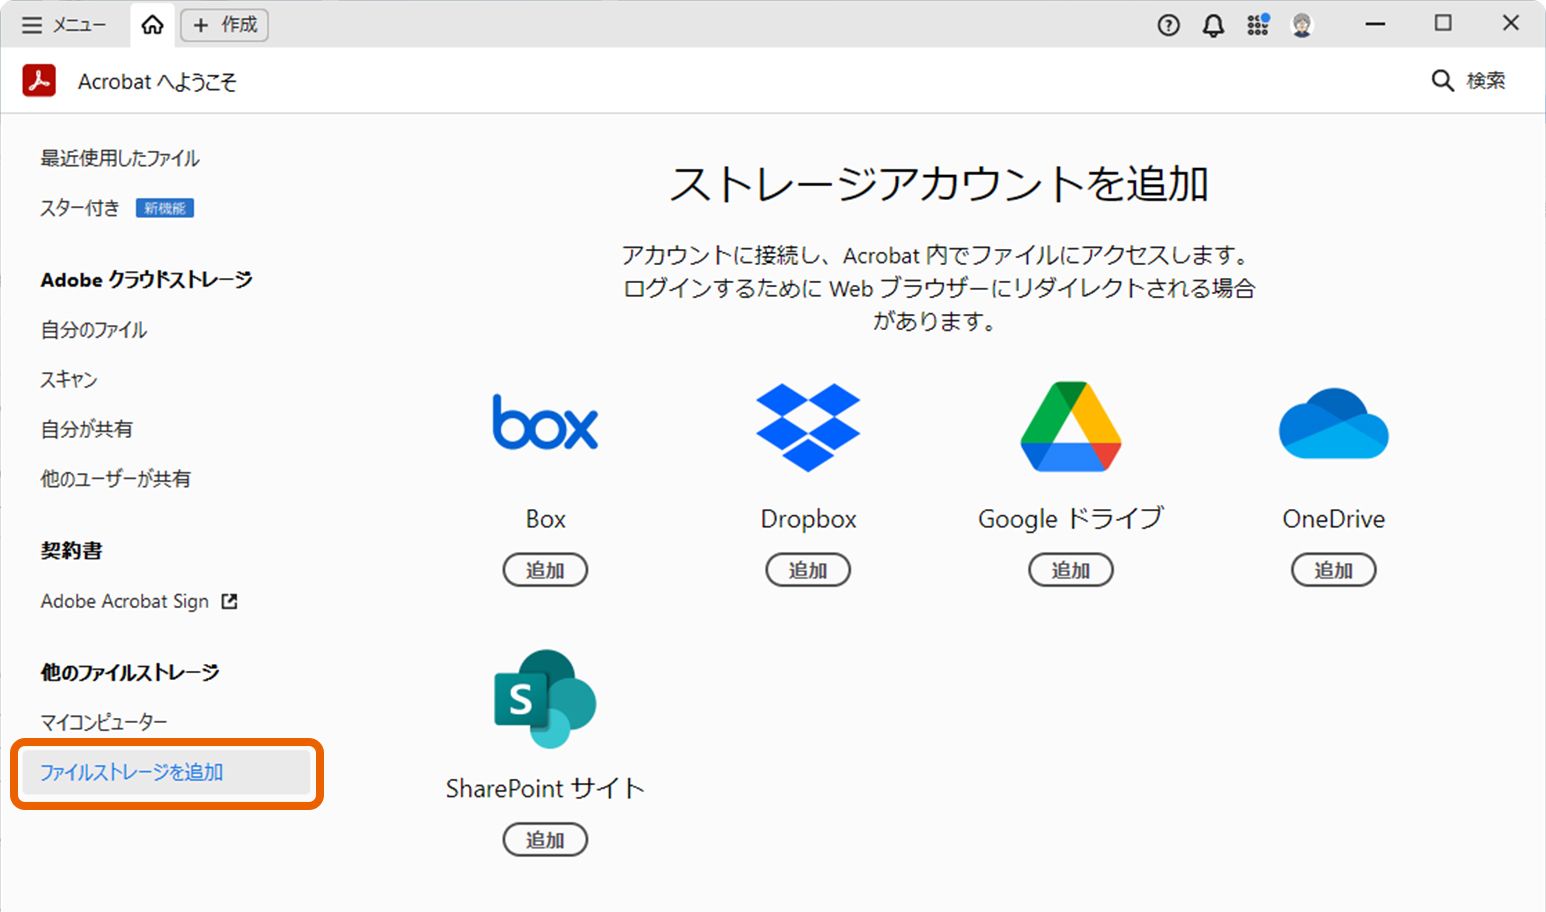Click the plus 作成 button

[x=224, y=25]
